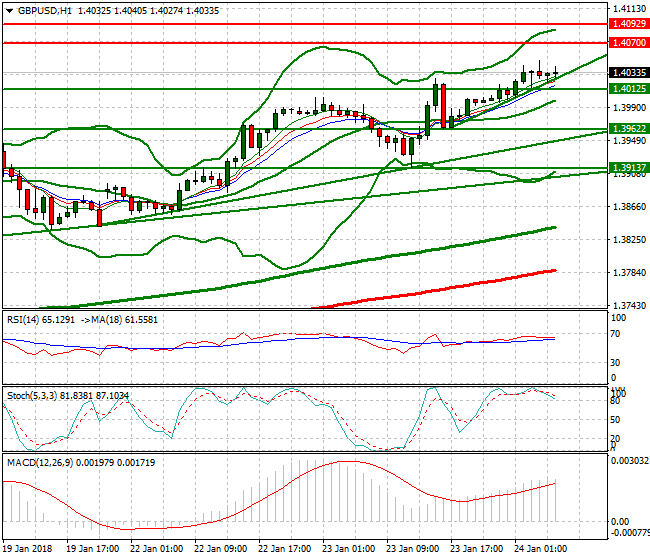Click the MACD zero level label 0.00
Screen dimensions: 650x560
coord(620,521)
